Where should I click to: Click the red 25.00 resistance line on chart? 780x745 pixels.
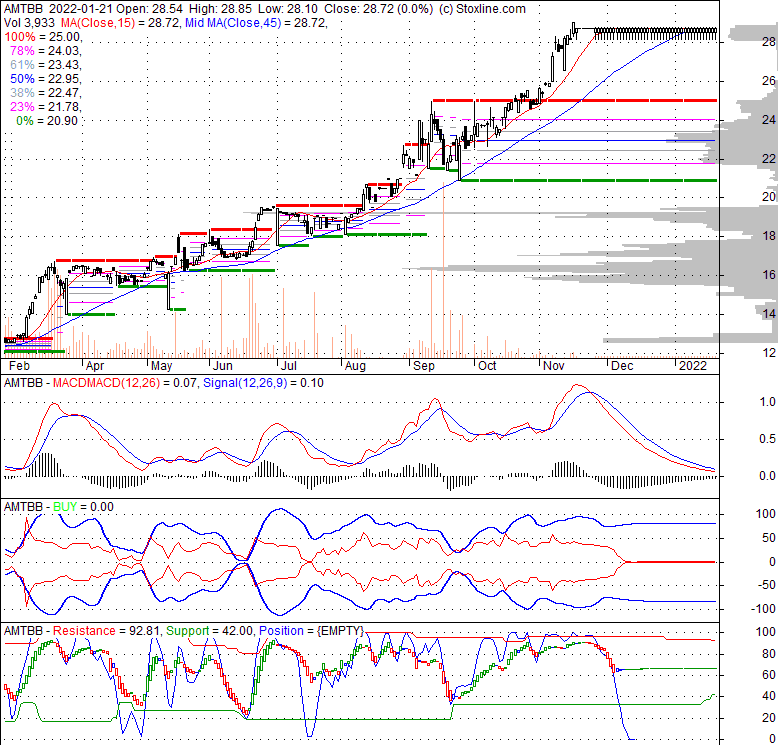click(x=575, y=100)
